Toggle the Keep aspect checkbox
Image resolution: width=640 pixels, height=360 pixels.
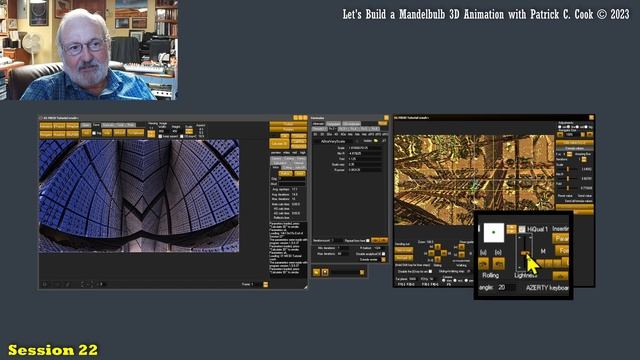pos(160,136)
